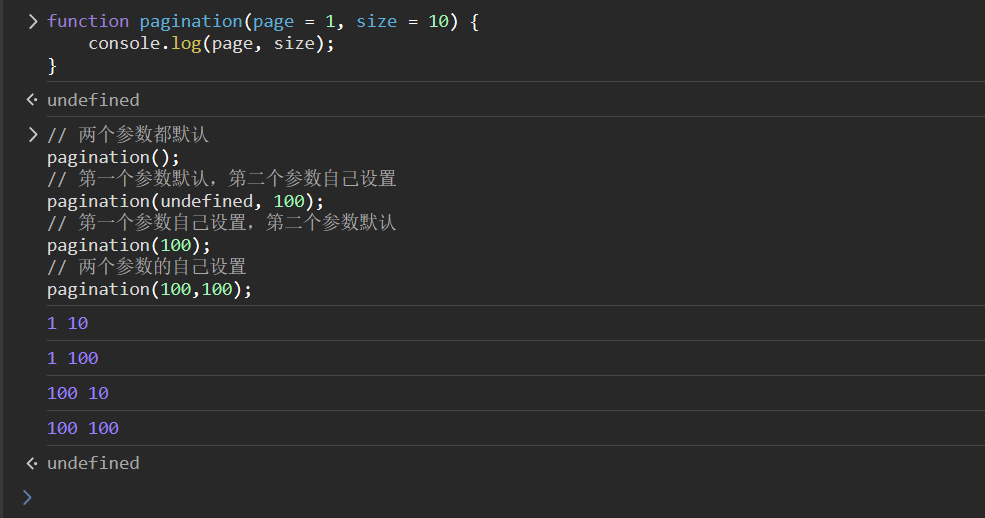Click the pagination(undefined, 100) call

coord(185,201)
